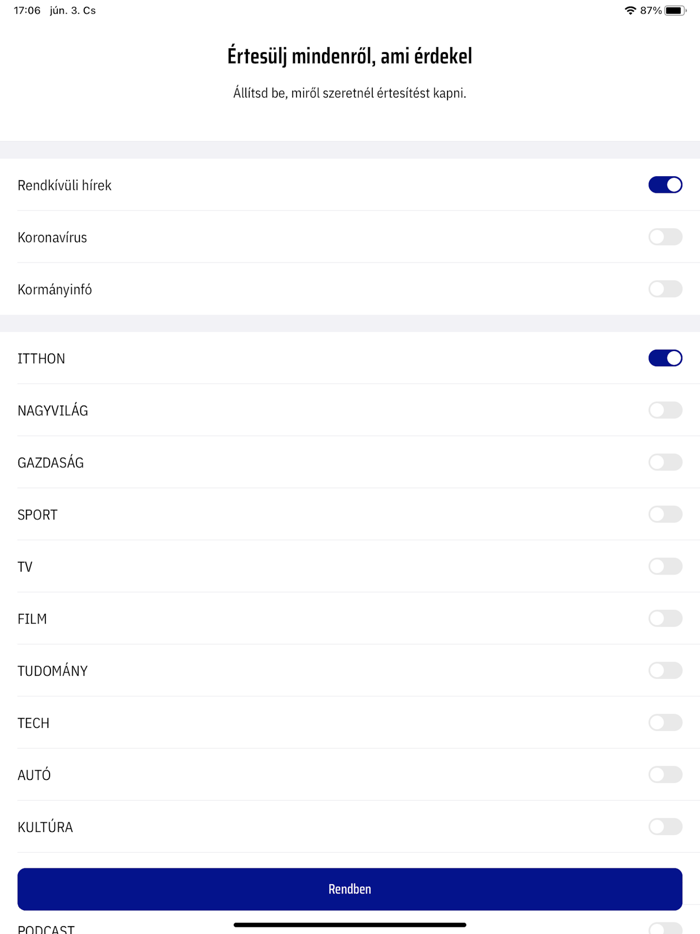Tap the Koronavírus row label
Screen dimensions: 700x934
coord(52,238)
